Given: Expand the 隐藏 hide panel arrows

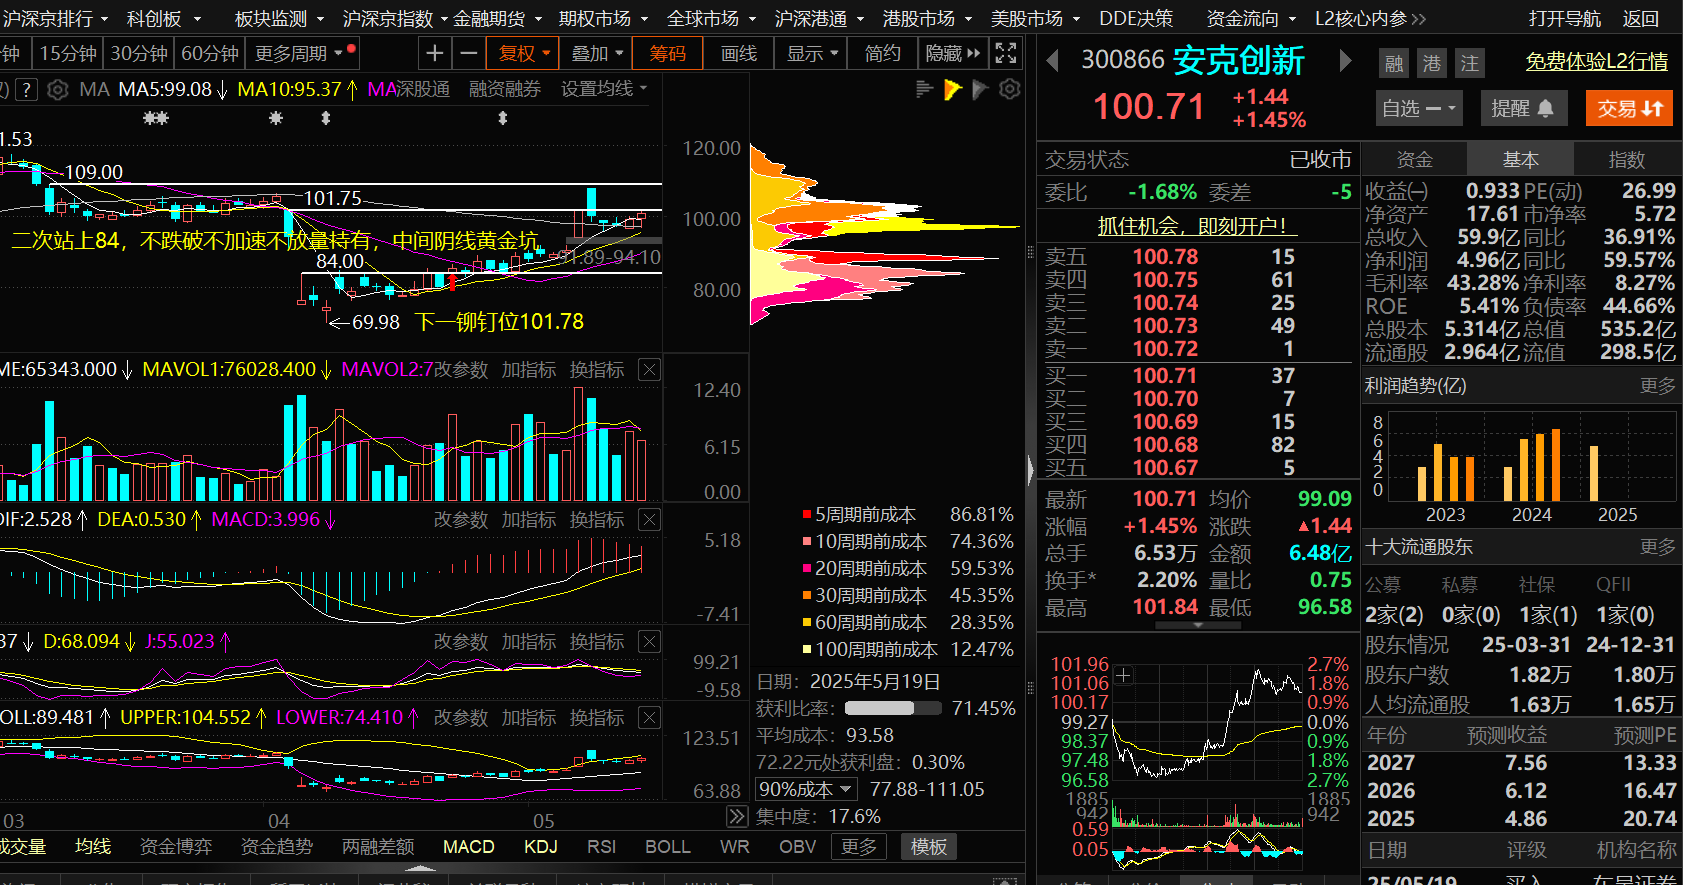Looking at the screenshot, I should coord(953,53).
